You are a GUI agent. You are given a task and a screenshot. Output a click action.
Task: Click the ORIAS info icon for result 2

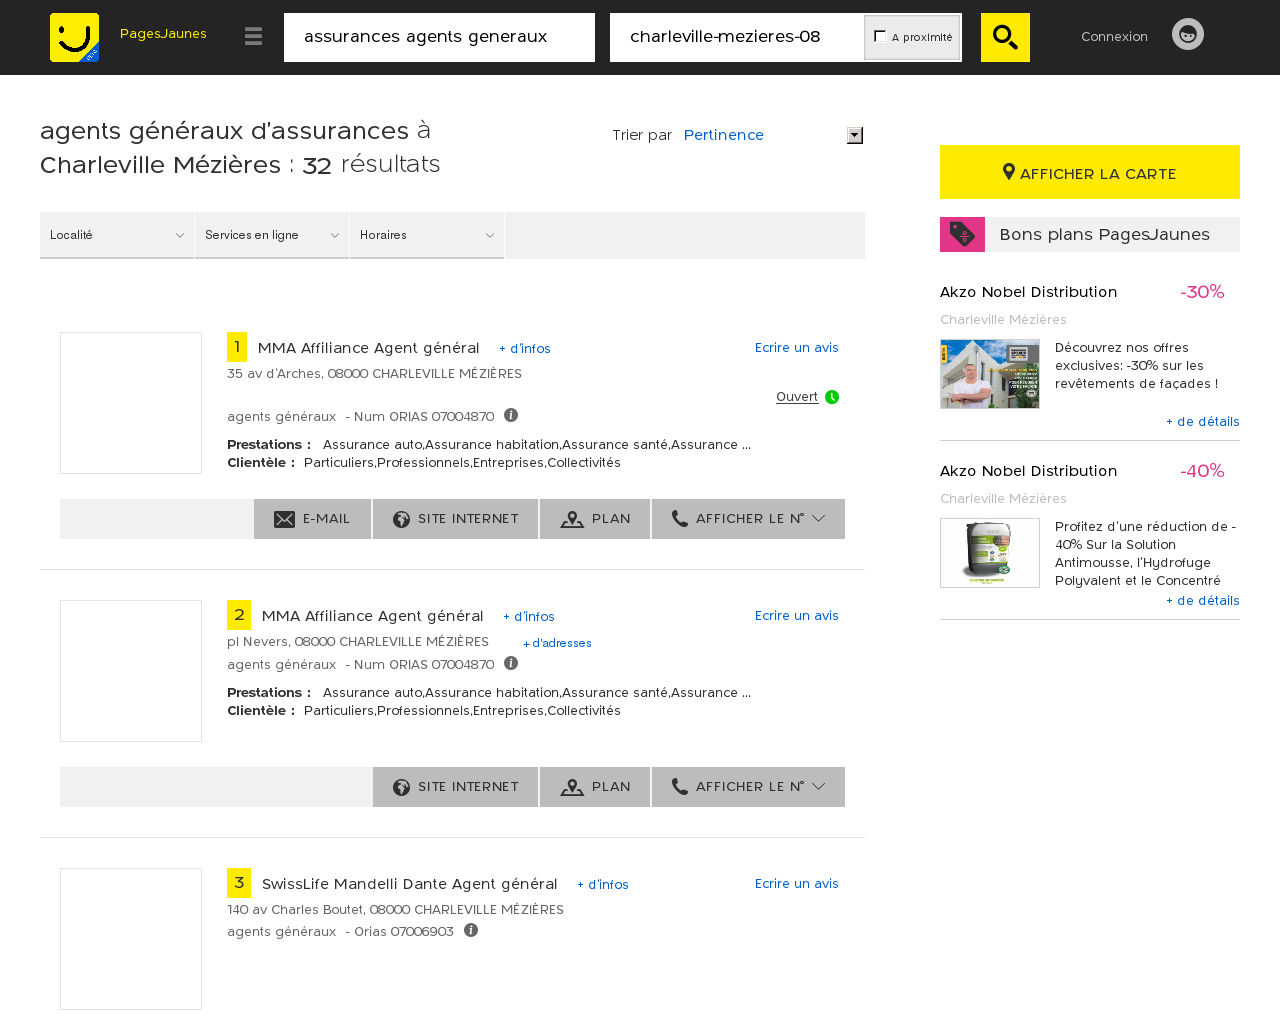tap(511, 663)
